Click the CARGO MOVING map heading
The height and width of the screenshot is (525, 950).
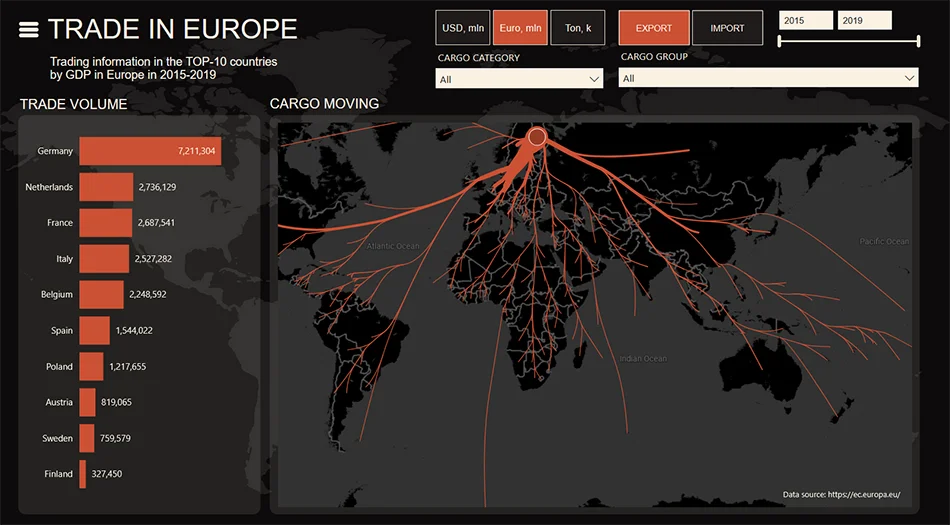click(324, 104)
